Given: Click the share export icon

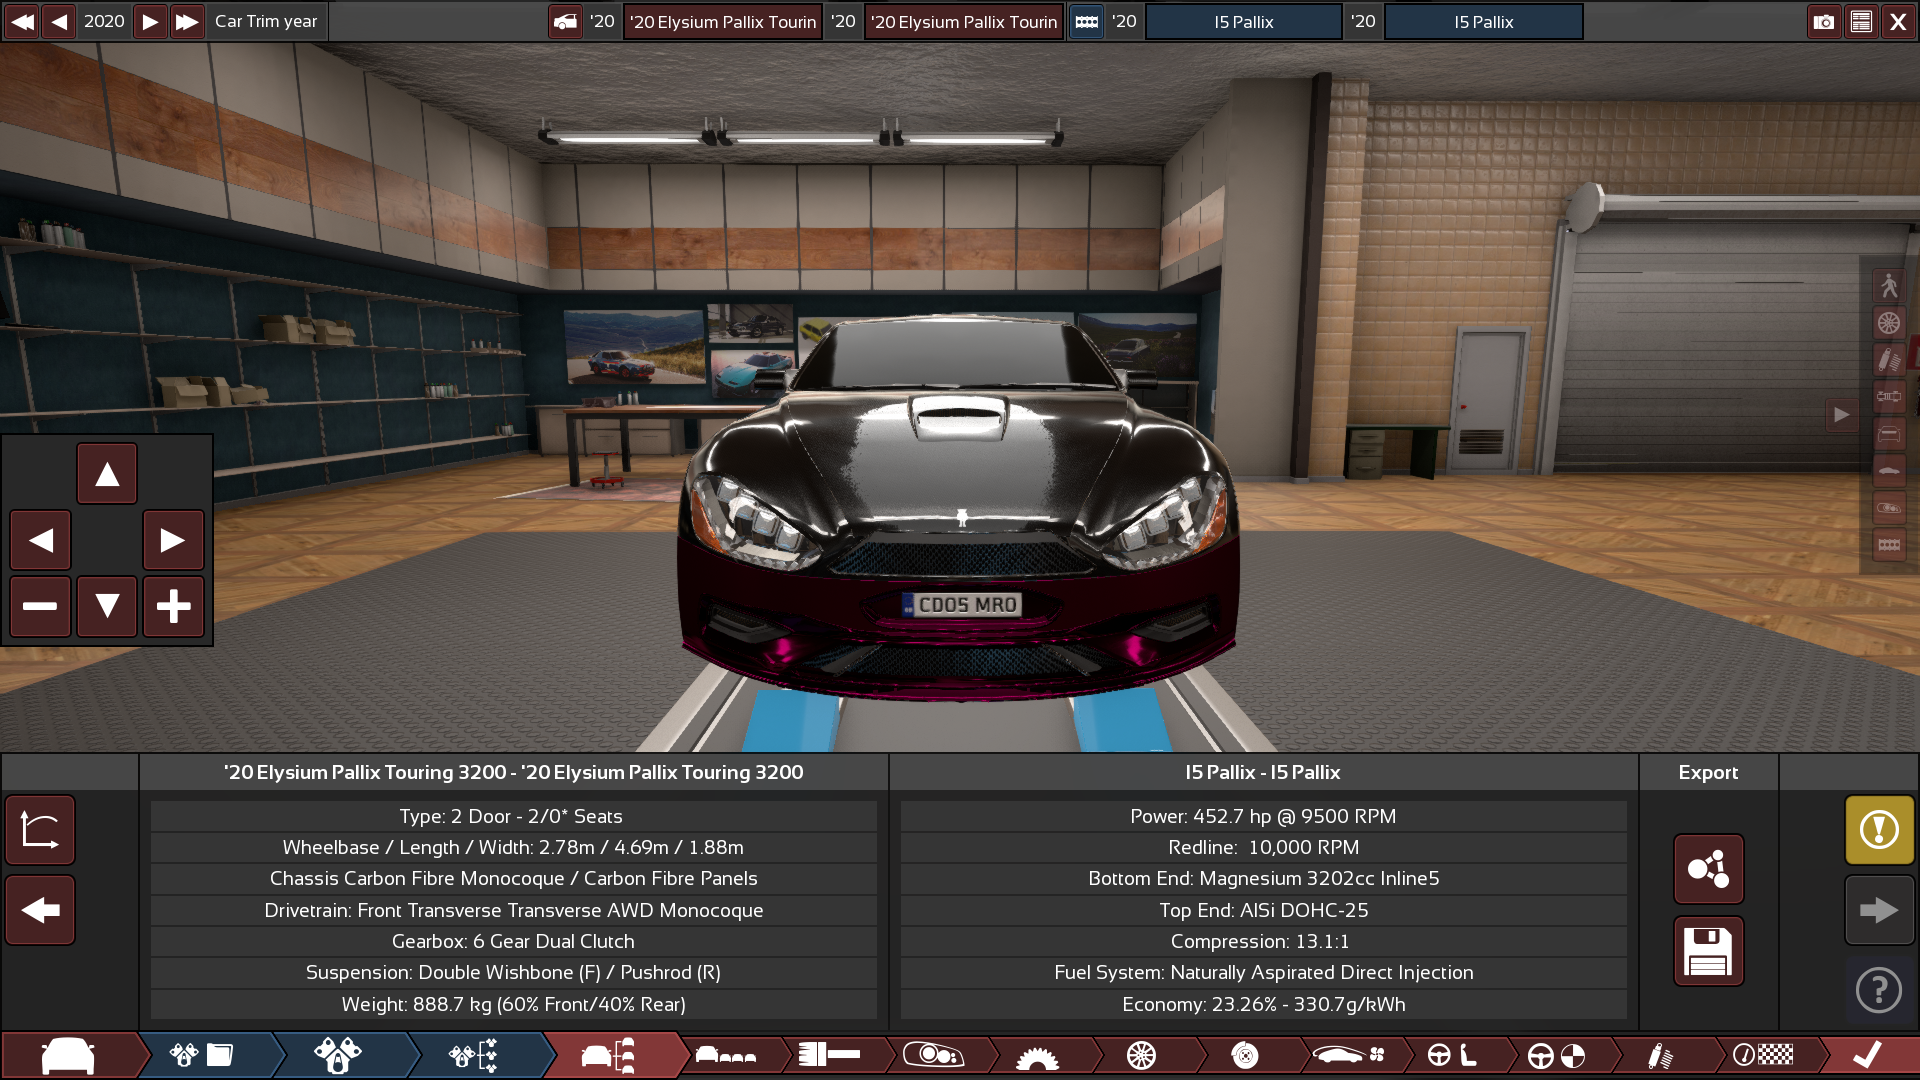Looking at the screenshot, I should tap(1708, 869).
